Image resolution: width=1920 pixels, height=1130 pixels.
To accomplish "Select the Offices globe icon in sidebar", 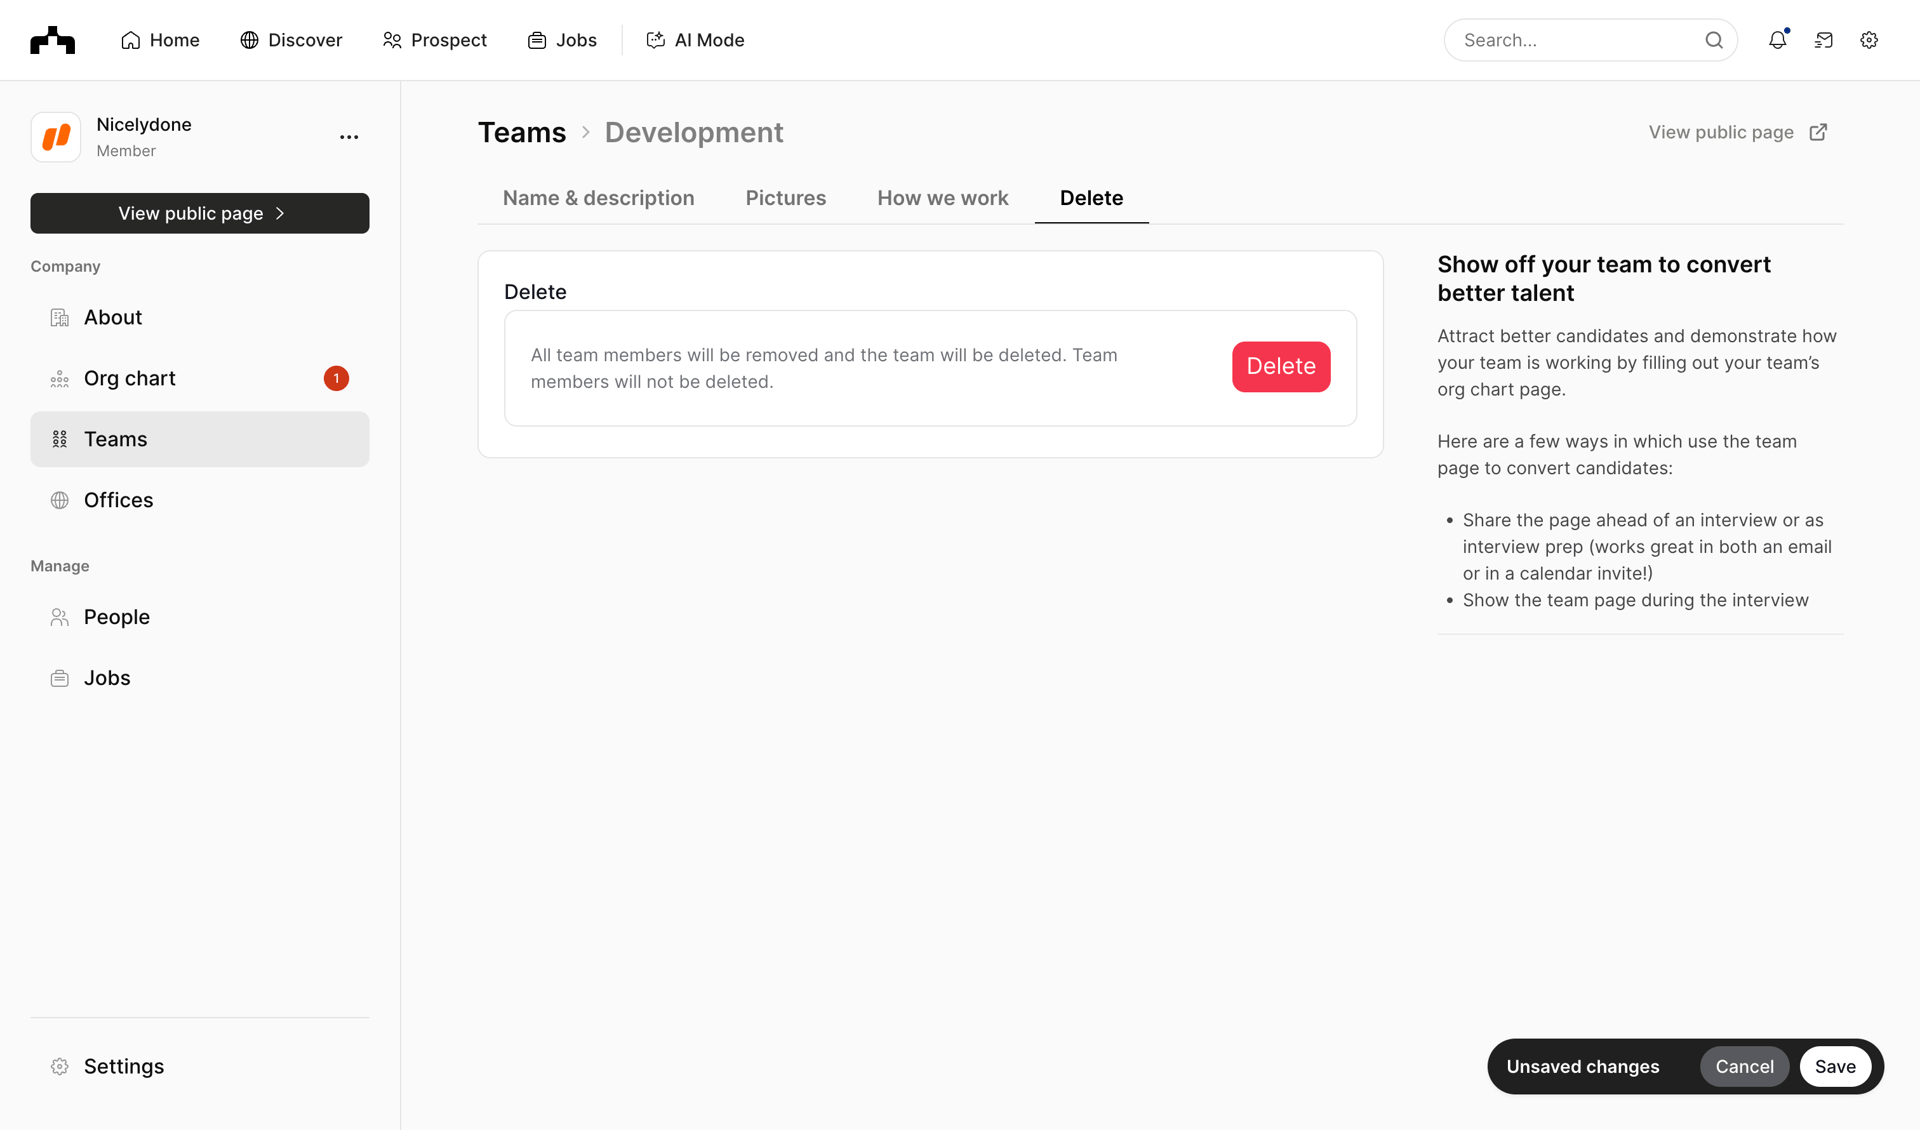I will tap(59, 500).
